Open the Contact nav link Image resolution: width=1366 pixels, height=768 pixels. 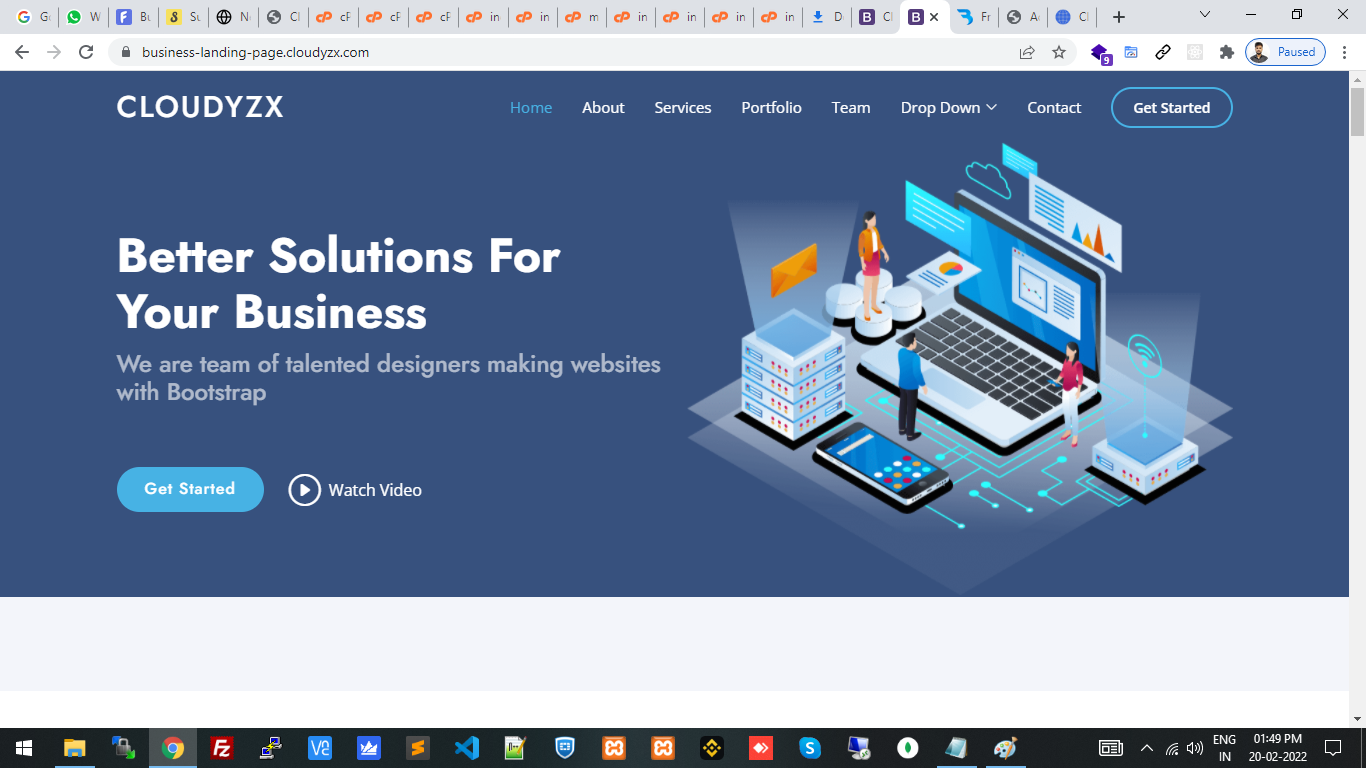pyautogui.click(x=1054, y=108)
